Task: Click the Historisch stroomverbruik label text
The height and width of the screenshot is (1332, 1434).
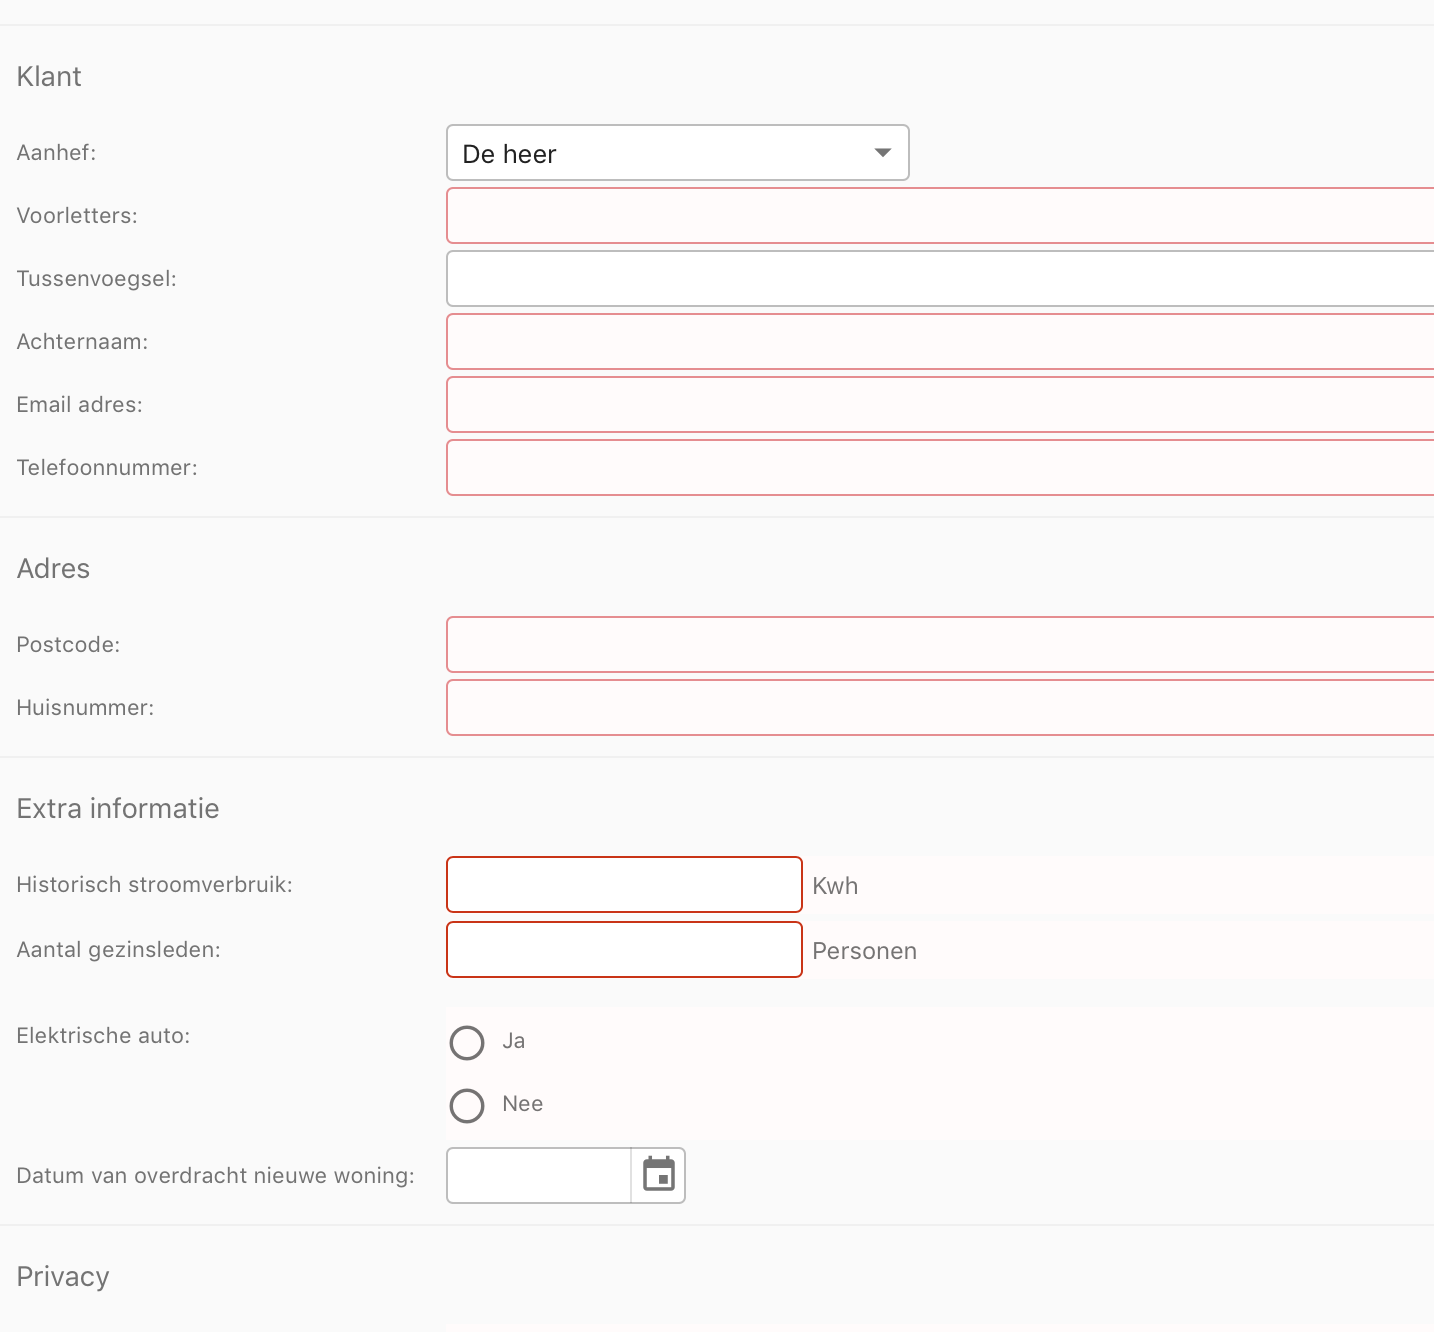Action: click(153, 884)
